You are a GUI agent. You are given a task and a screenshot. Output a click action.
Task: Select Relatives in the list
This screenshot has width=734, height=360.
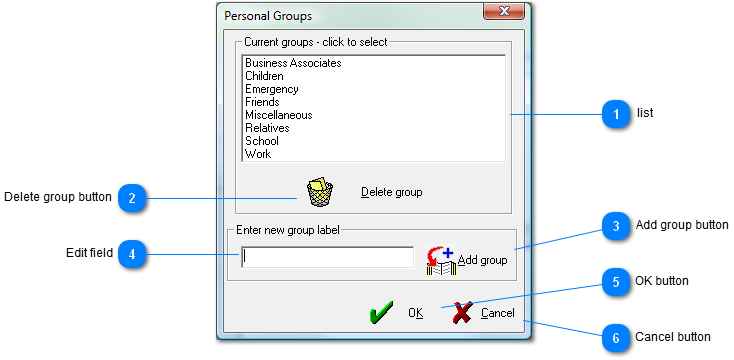[x=267, y=128]
